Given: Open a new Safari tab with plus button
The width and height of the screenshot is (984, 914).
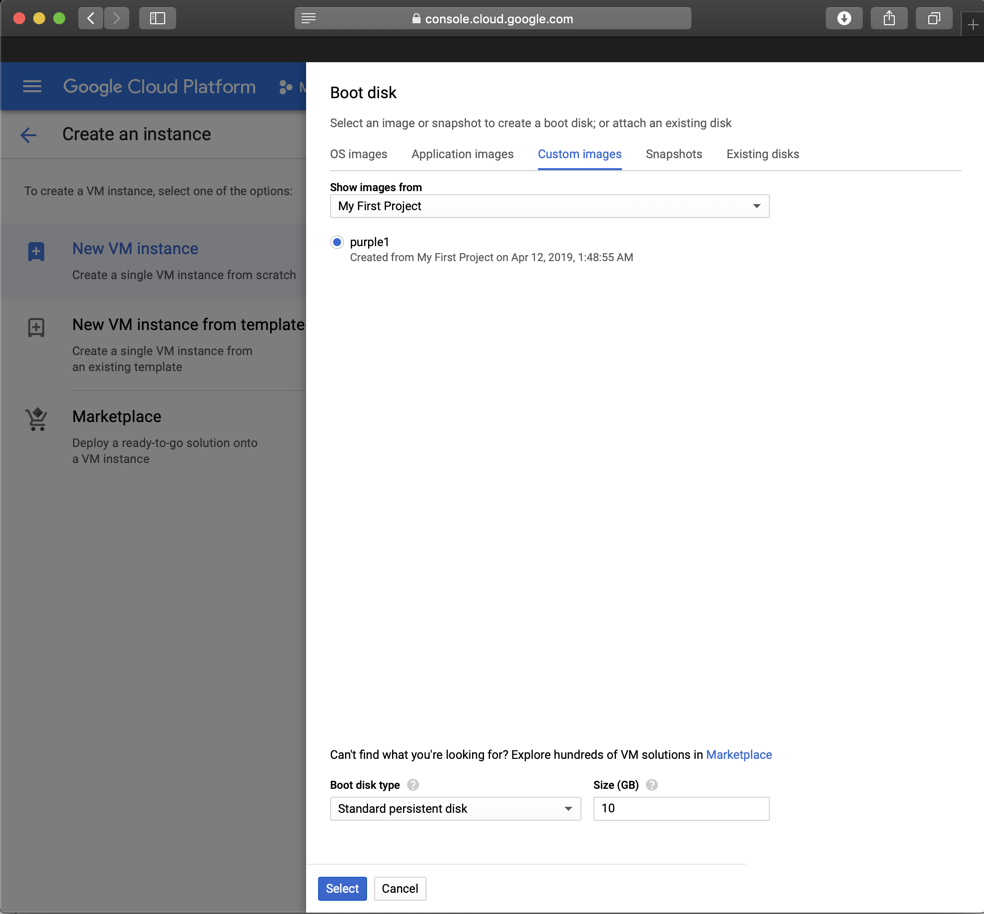Looking at the screenshot, I should coord(973,24).
